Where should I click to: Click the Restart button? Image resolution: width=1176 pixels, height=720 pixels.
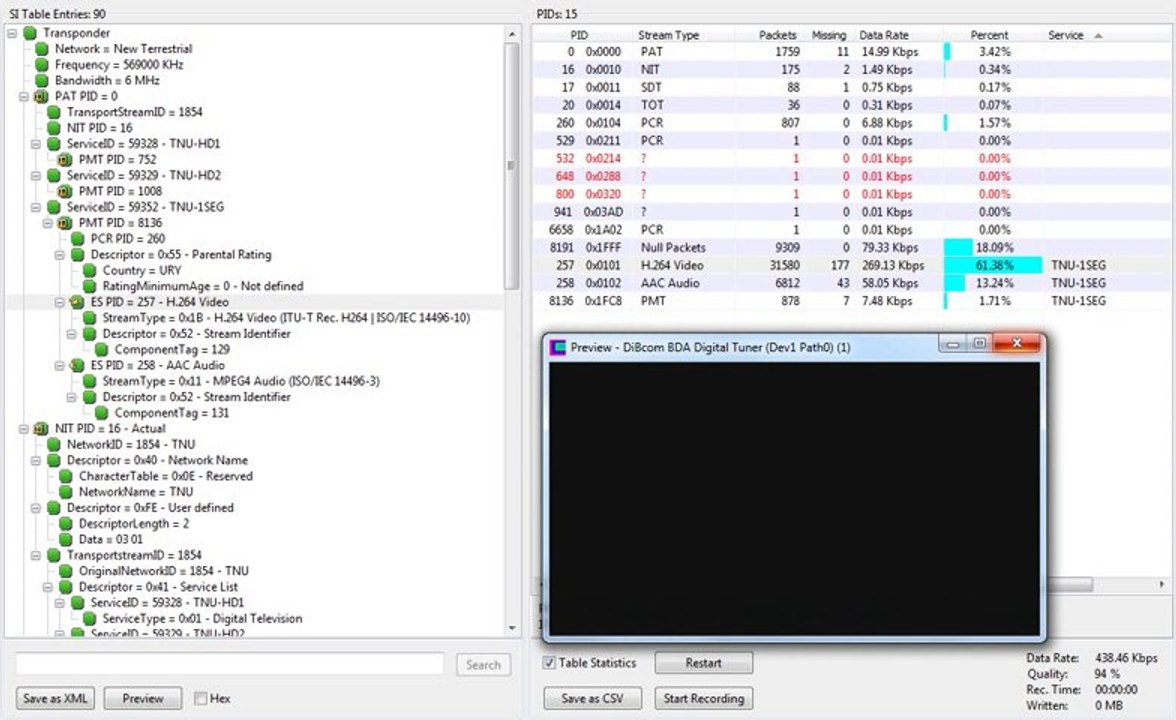704,663
